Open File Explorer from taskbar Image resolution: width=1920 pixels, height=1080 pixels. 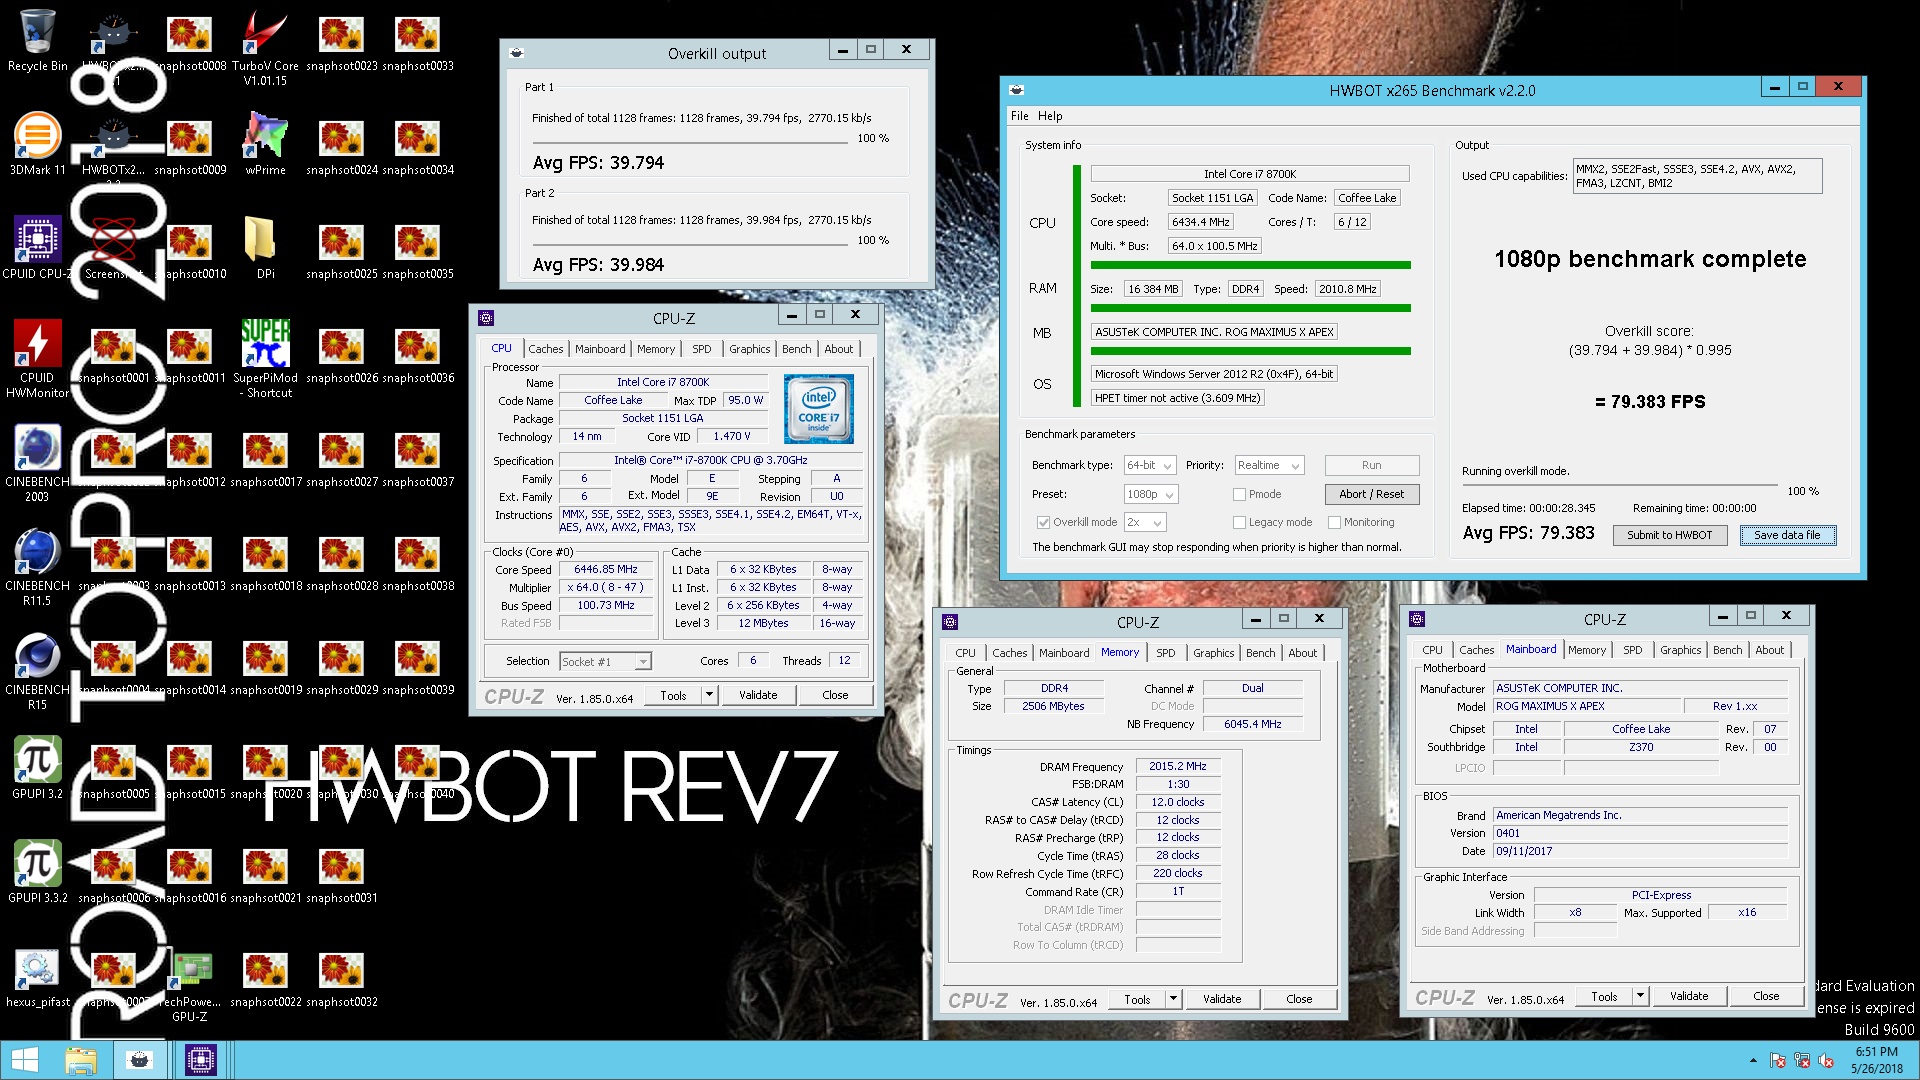[x=81, y=1060]
